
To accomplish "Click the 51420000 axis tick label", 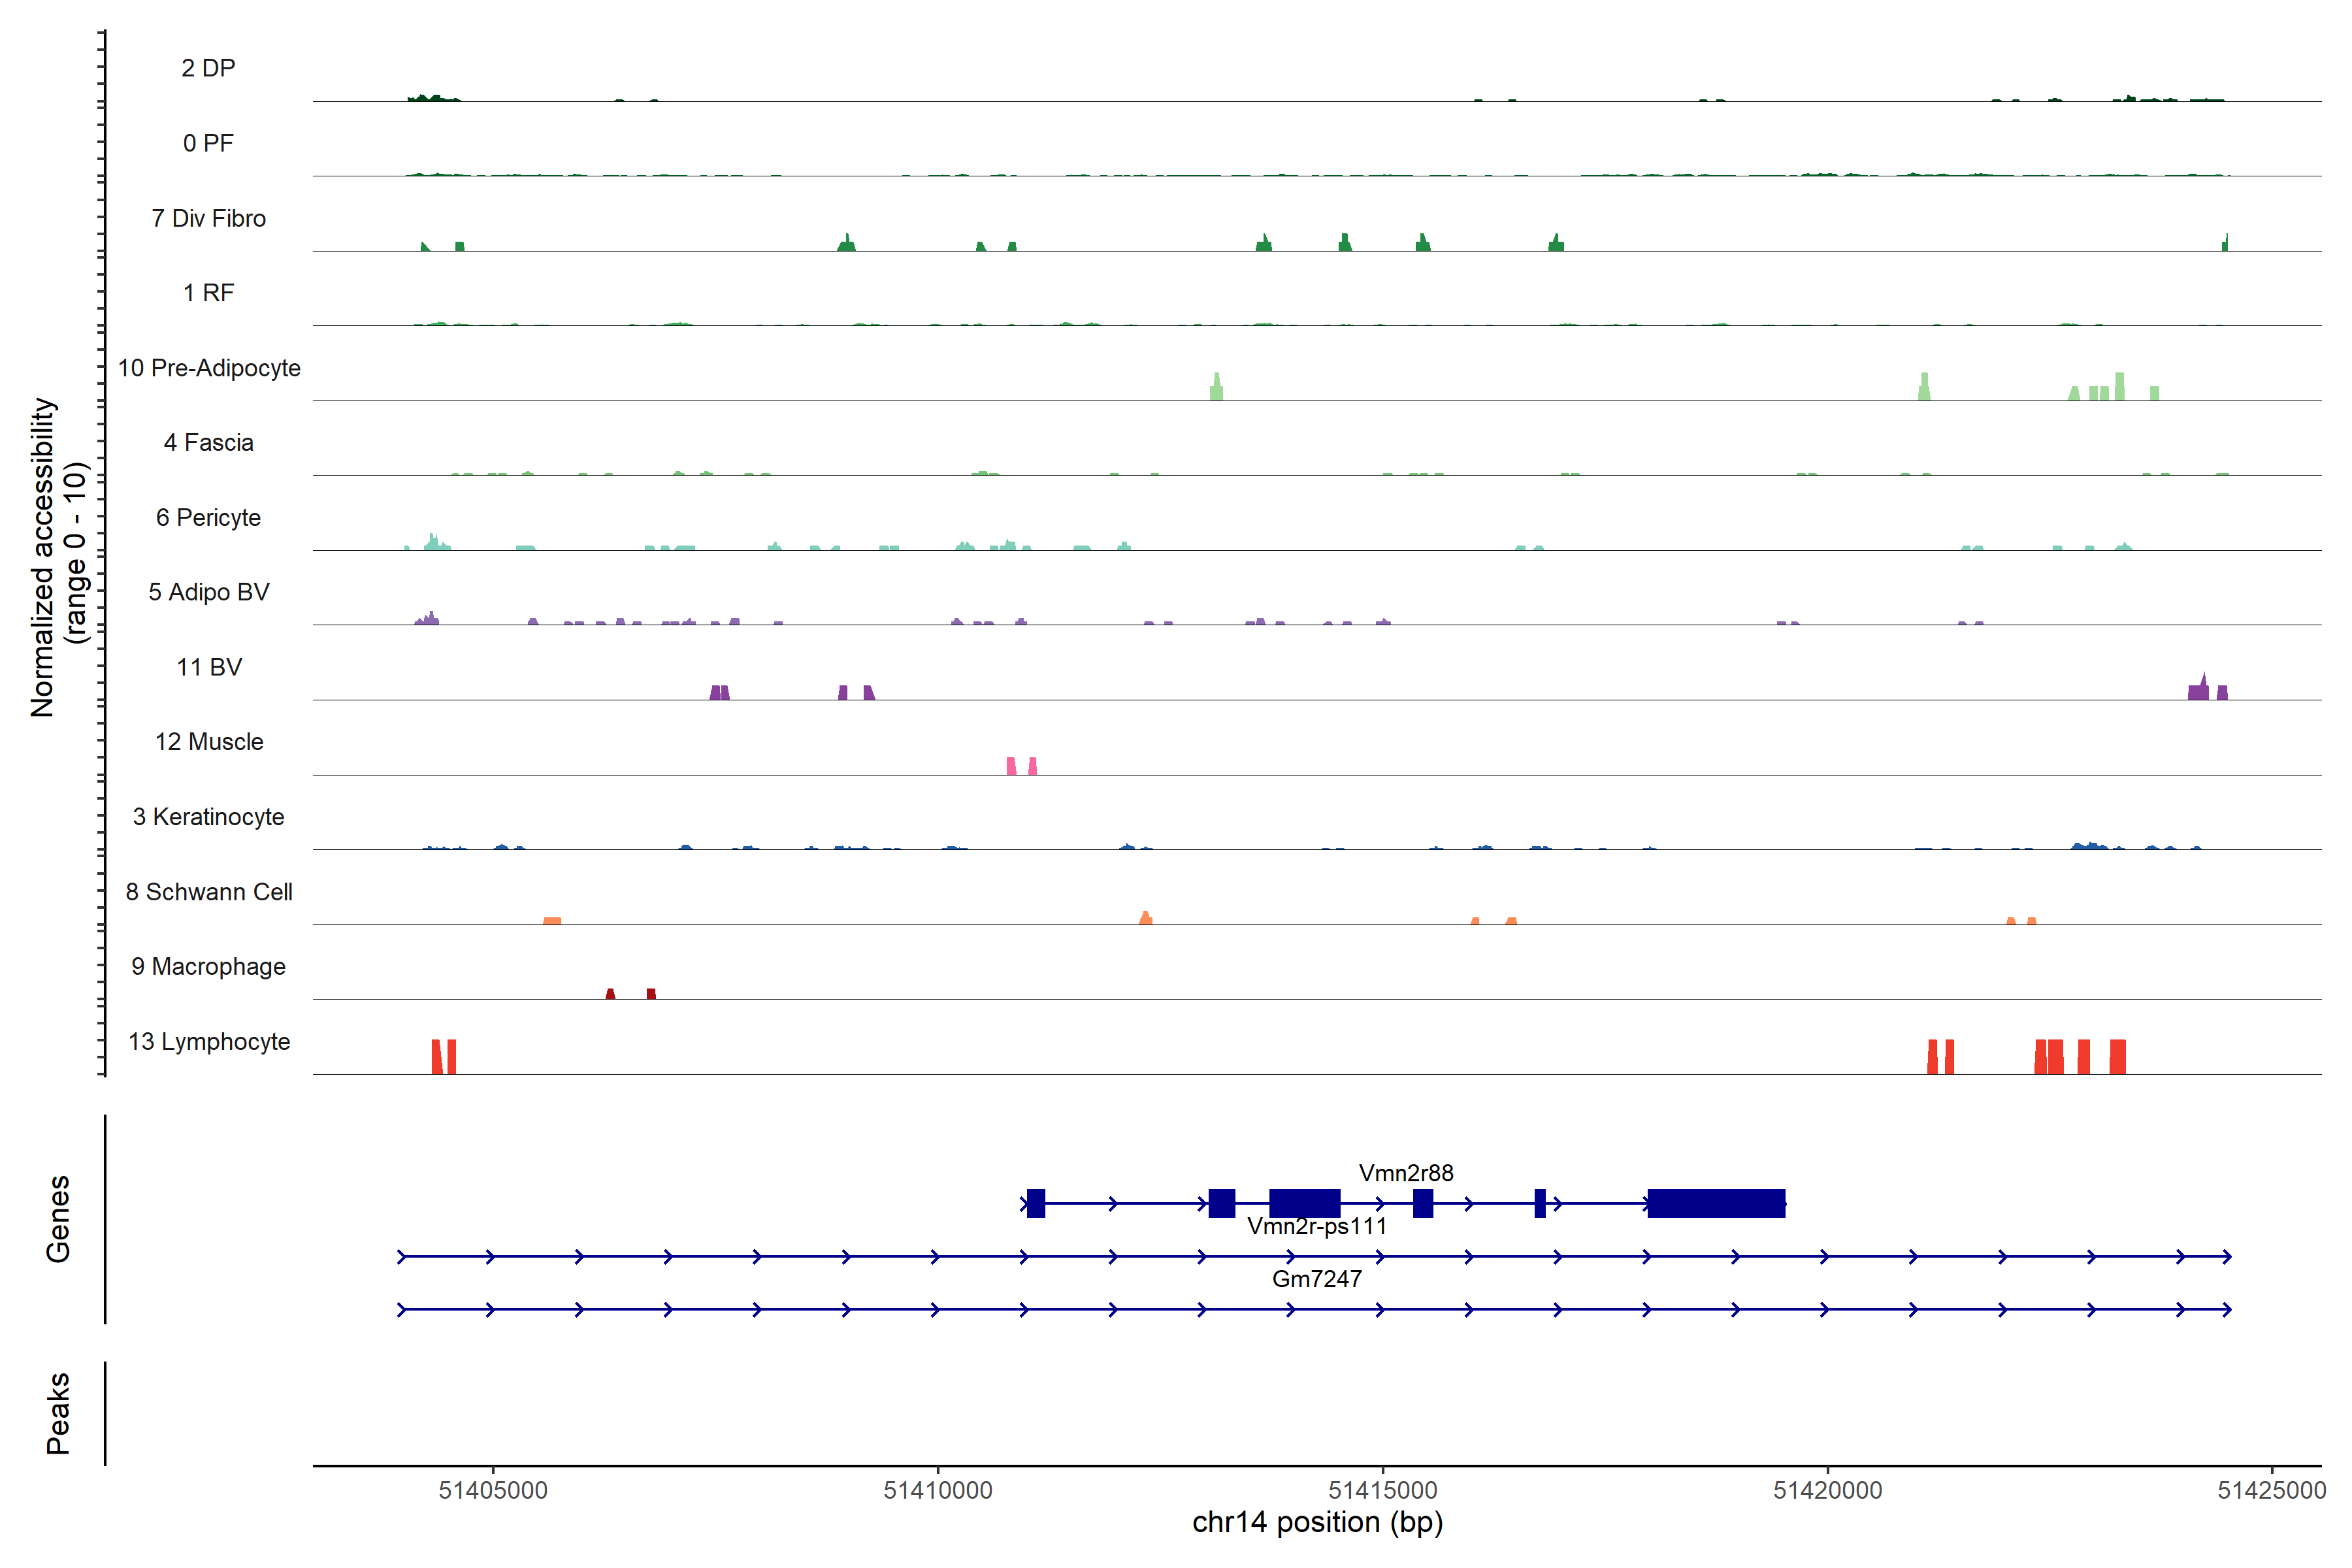I will click(1827, 1490).
